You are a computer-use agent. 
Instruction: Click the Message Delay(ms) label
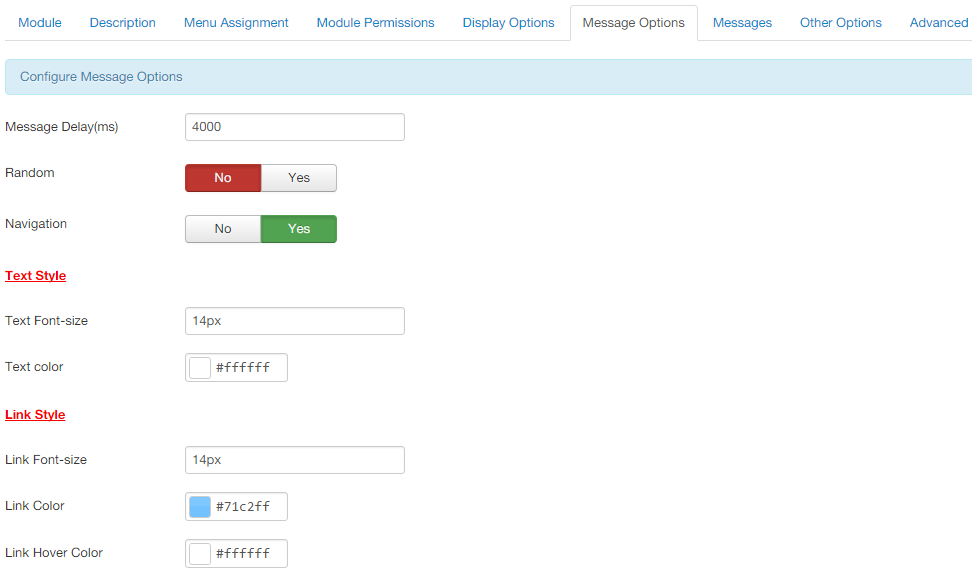61,127
